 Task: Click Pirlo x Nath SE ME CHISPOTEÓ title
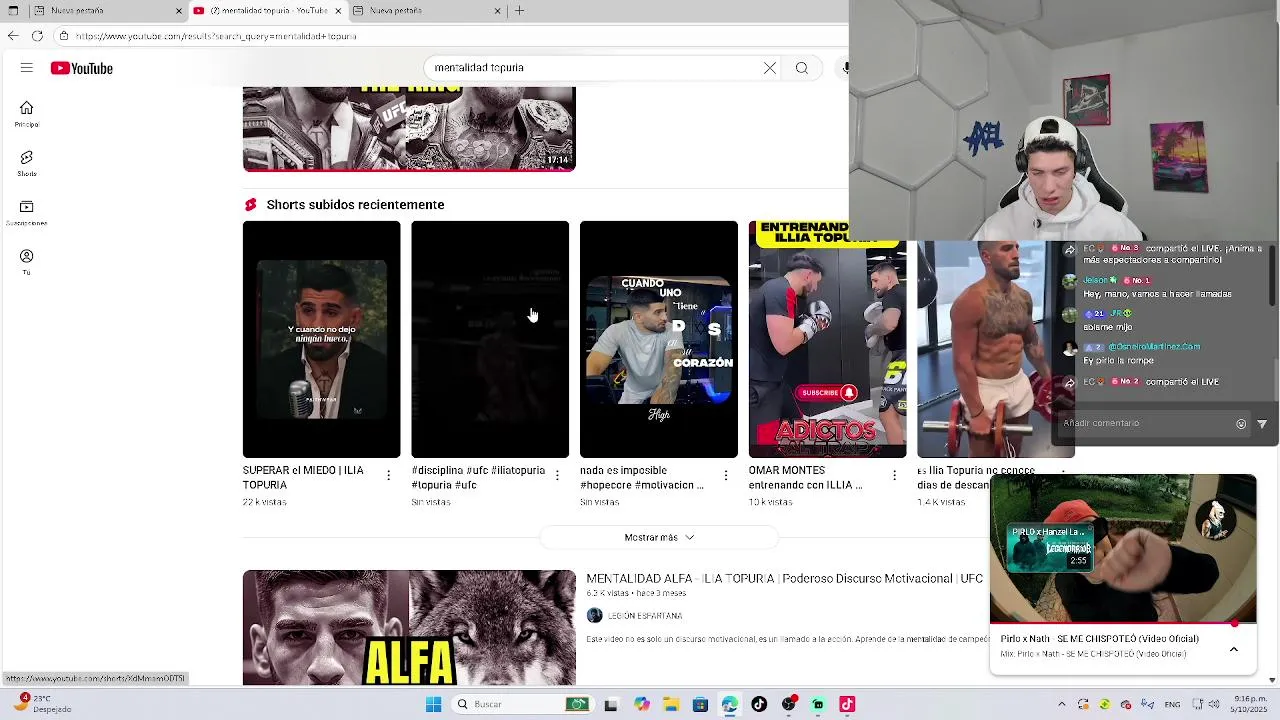[1100, 639]
